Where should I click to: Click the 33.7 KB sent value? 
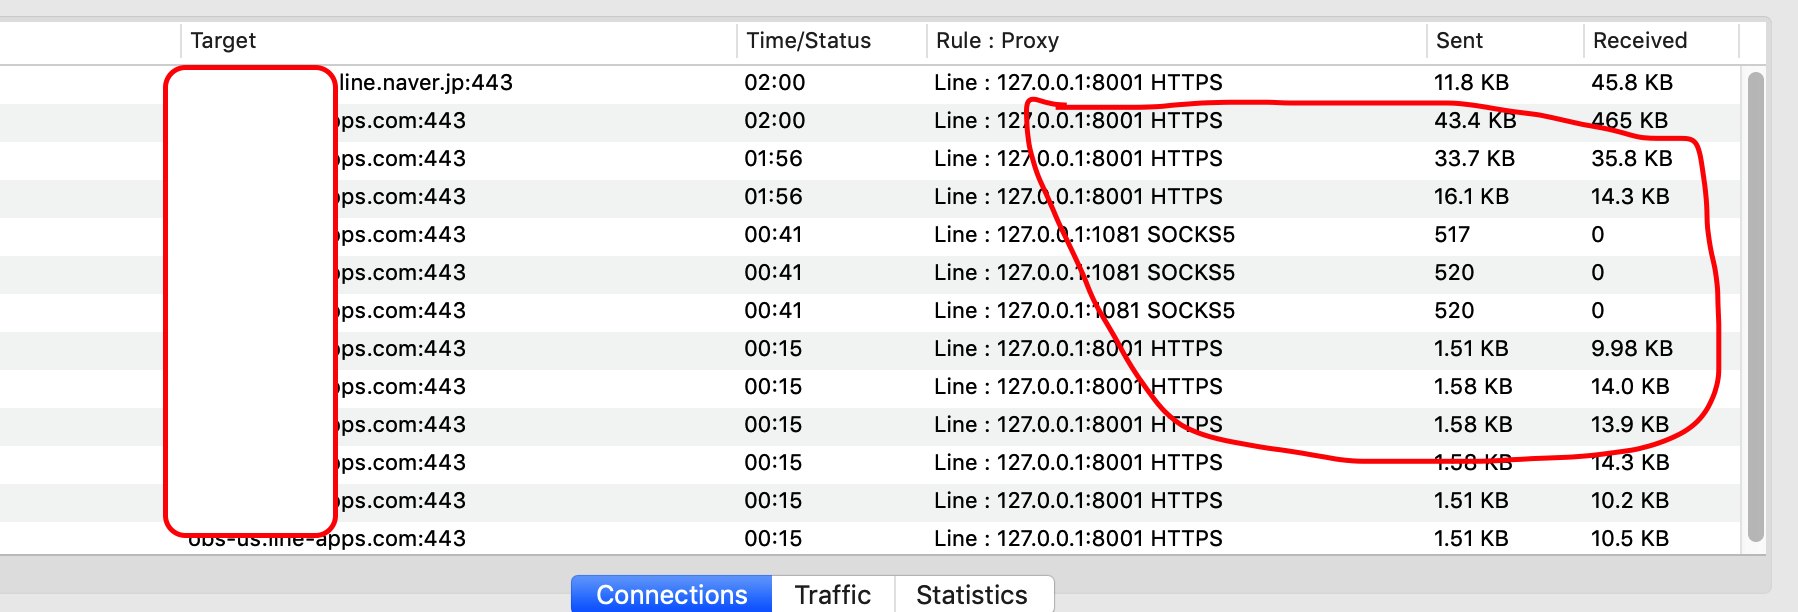[1474, 159]
